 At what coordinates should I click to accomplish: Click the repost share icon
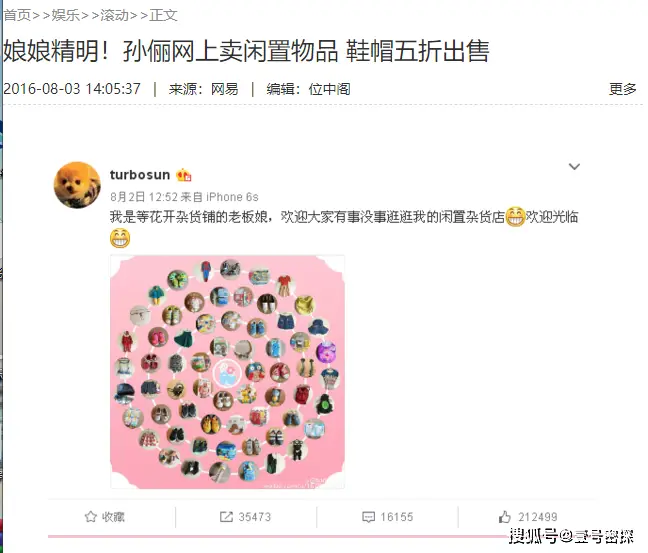[x=226, y=517]
